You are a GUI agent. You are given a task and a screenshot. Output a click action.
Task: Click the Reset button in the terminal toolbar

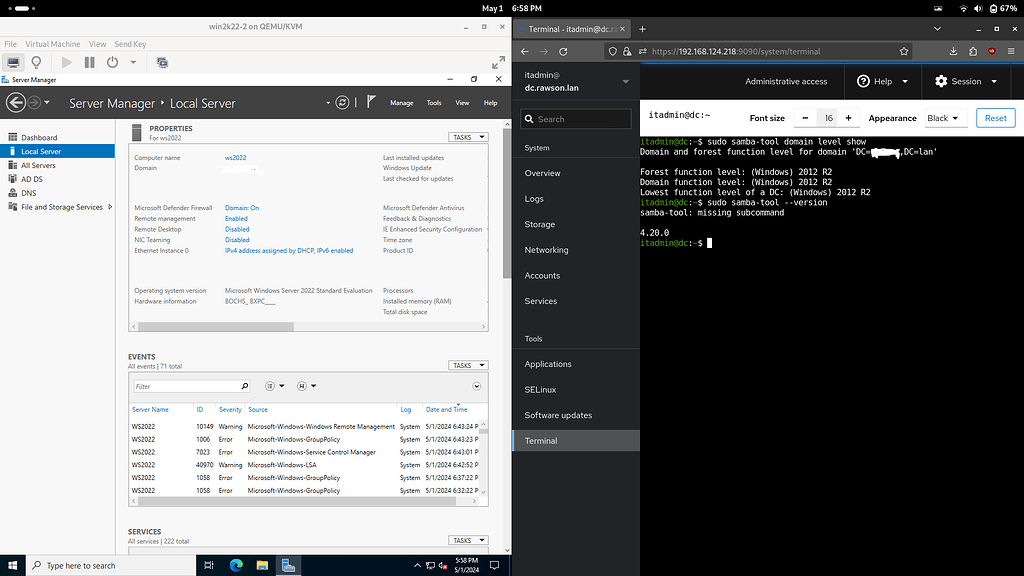point(995,117)
